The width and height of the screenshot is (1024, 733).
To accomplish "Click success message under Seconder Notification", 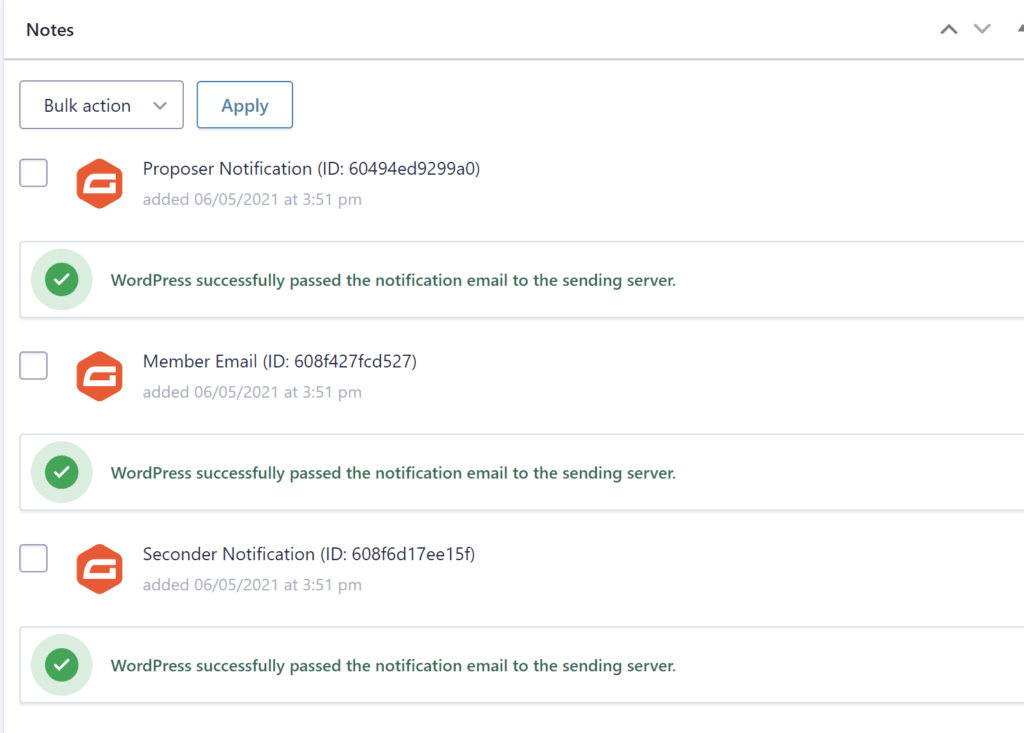I will [393, 666].
